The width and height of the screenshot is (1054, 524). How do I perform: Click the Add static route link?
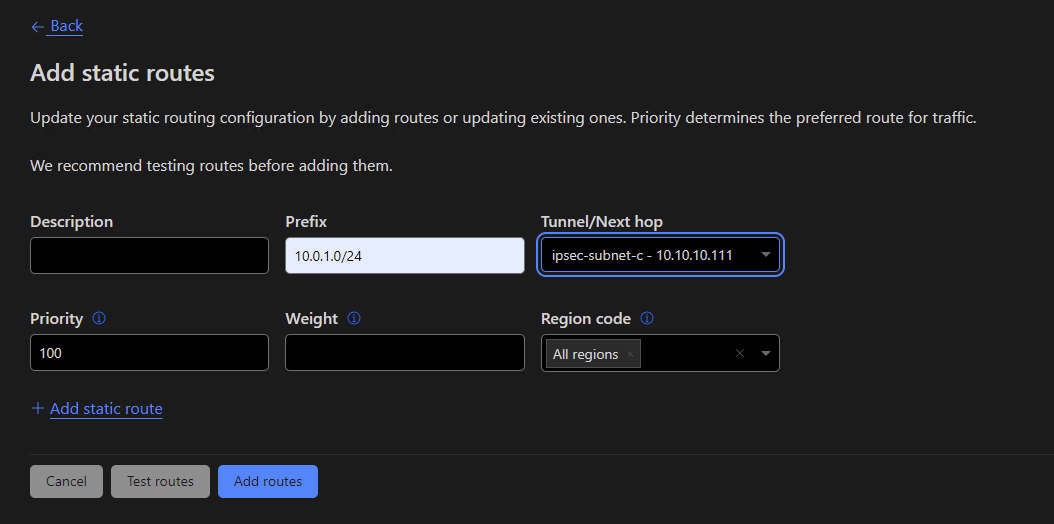pos(106,408)
